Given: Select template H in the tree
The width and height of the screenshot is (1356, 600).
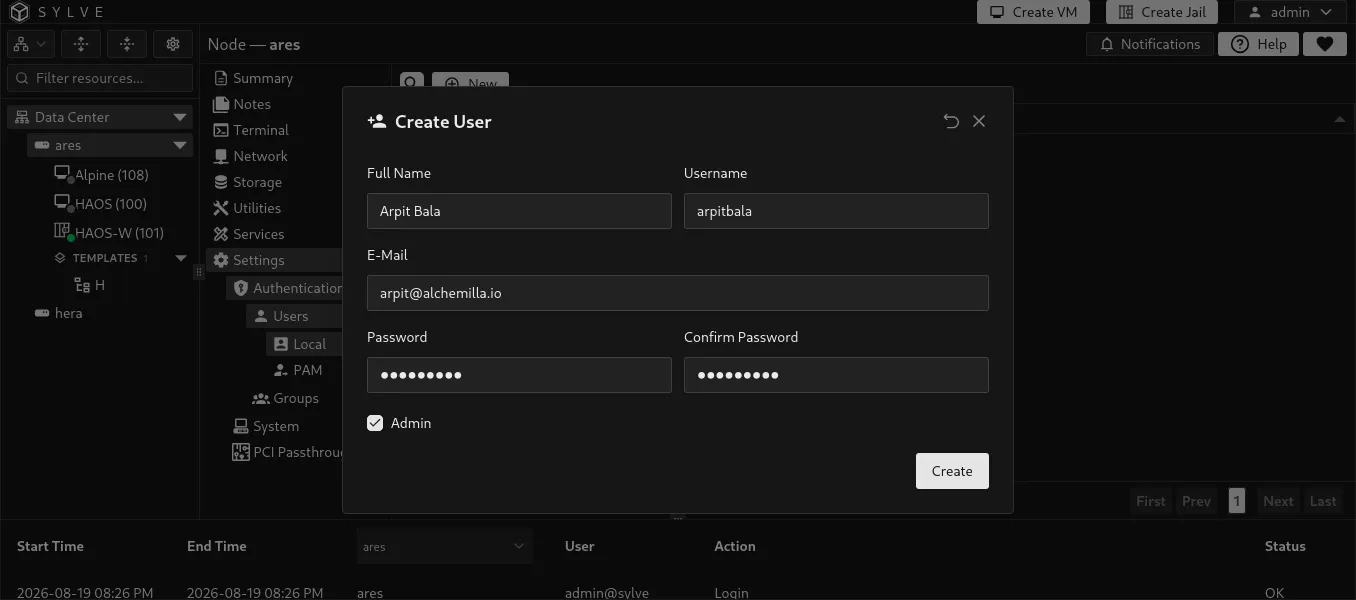Looking at the screenshot, I should point(90,285).
